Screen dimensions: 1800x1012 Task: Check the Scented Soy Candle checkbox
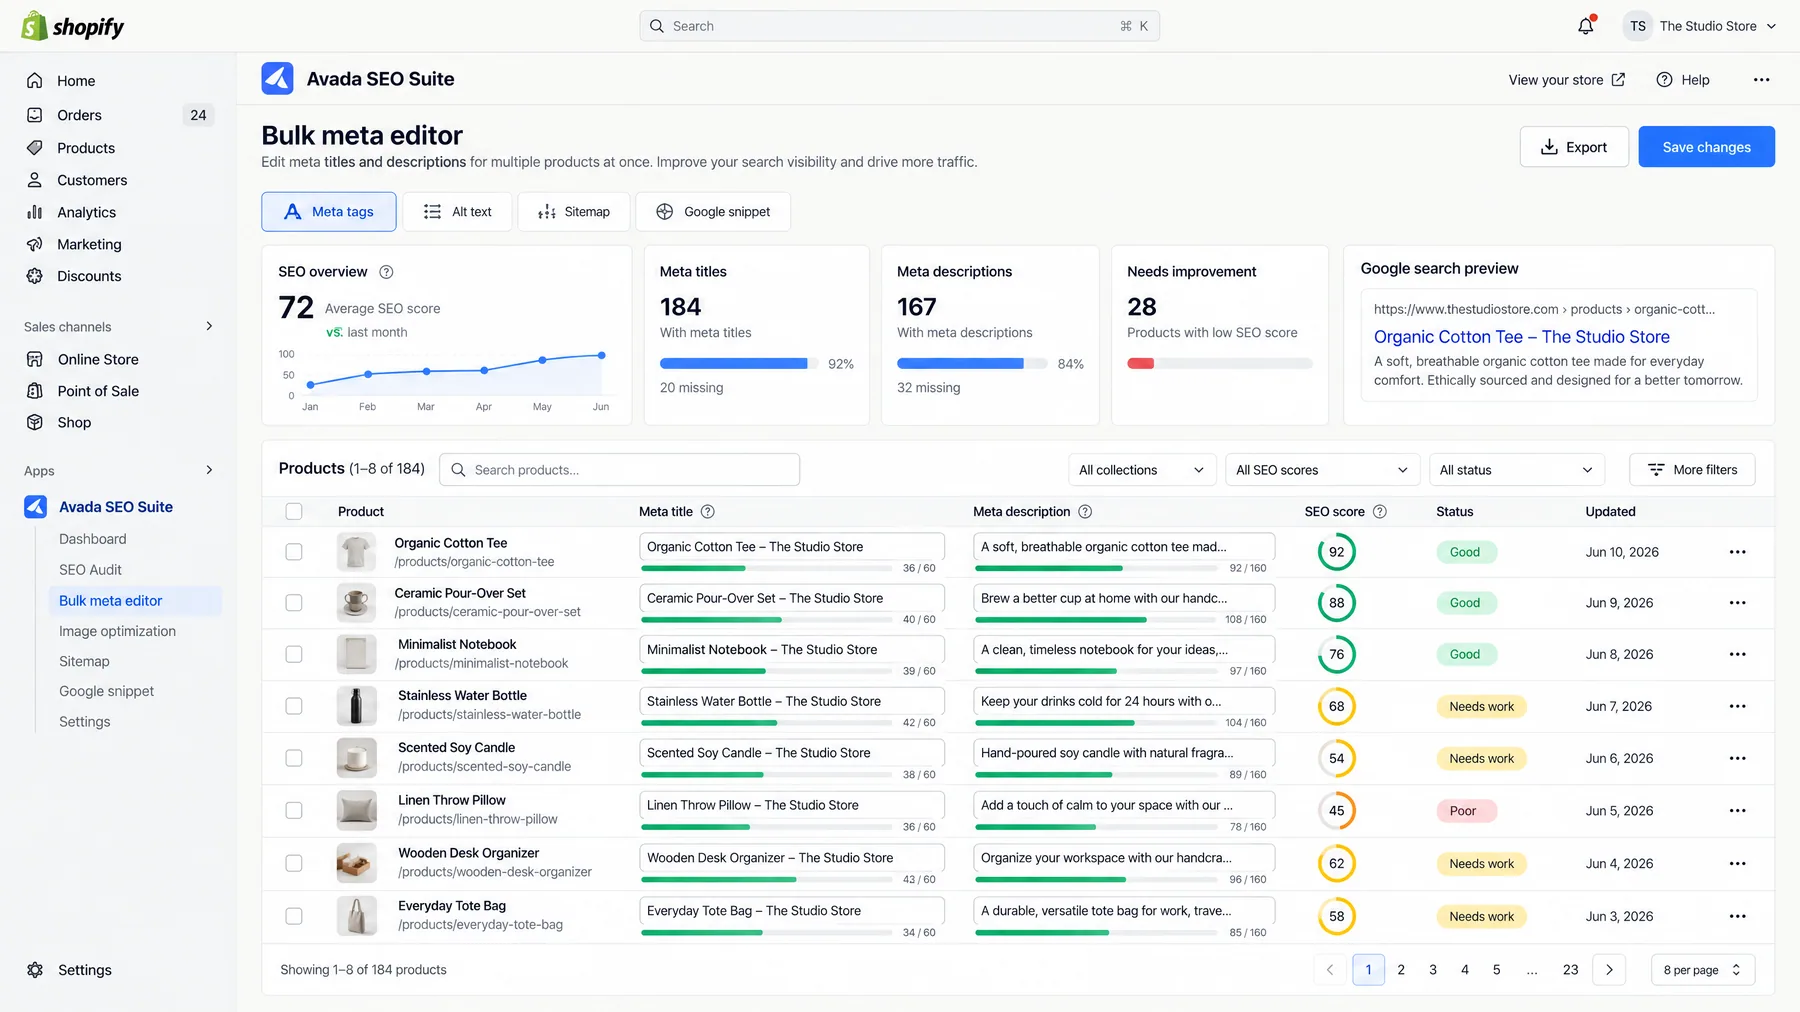click(x=294, y=758)
